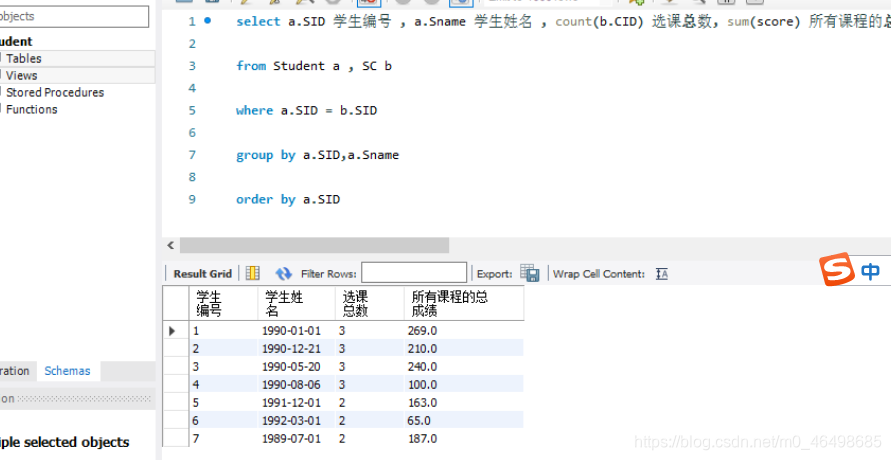
Task: Select the total score cell 240.0
Action: point(464,366)
